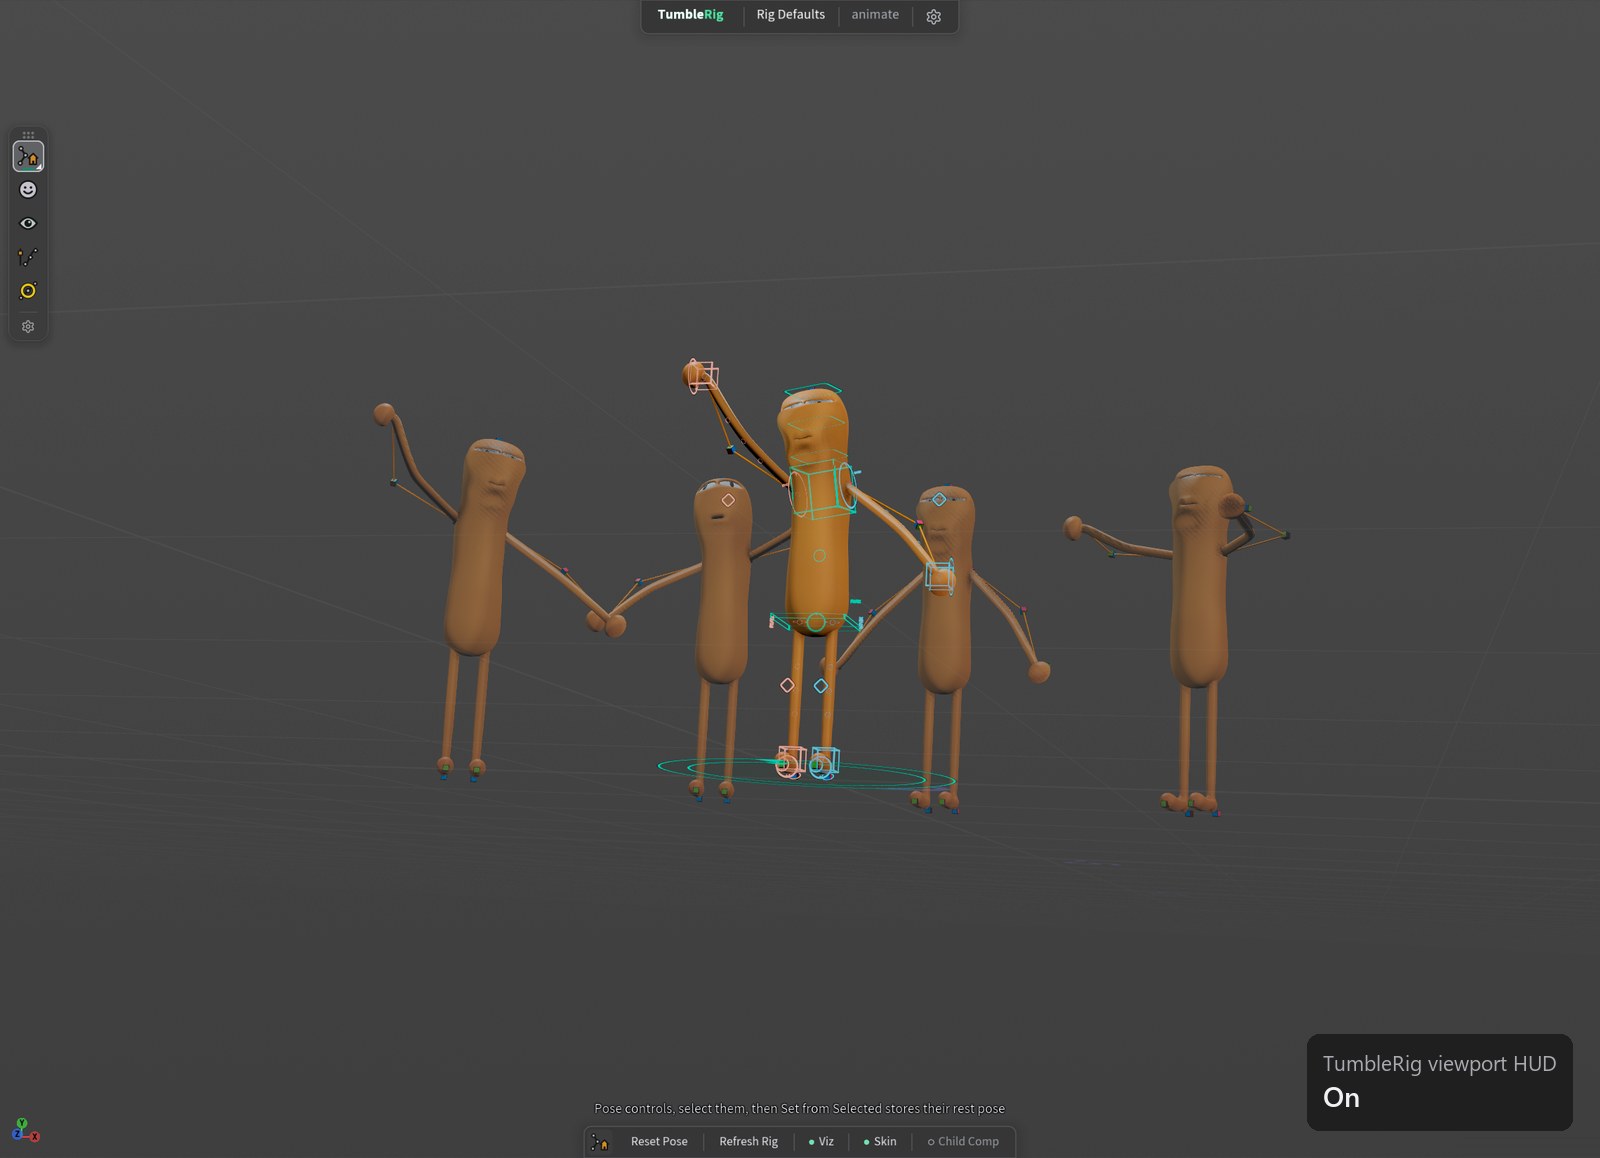Click the Reset Pose button
The height and width of the screenshot is (1158, 1600).
[659, 1141]
